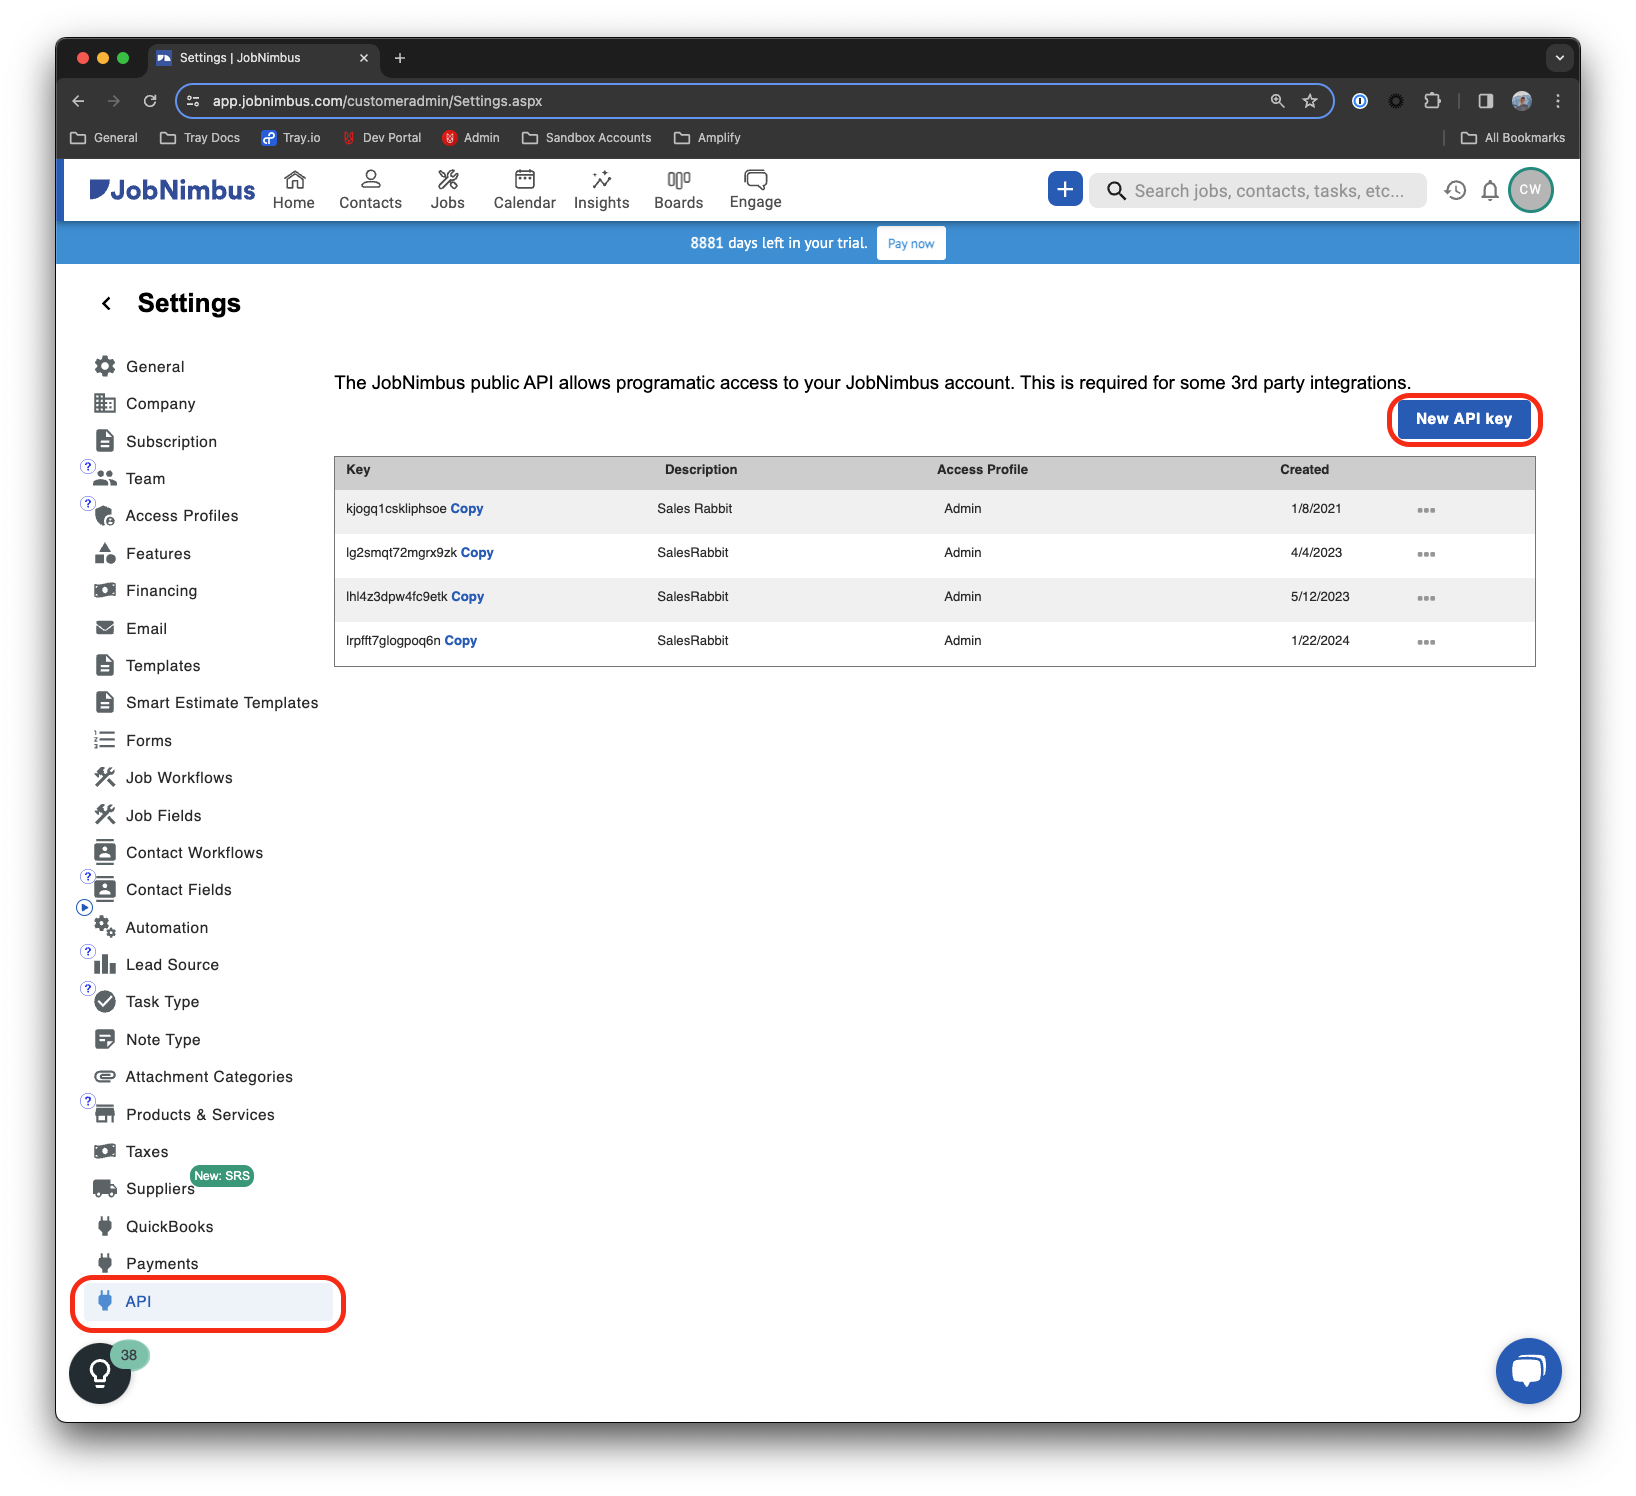This screenshot has width=1636, height=1496.
Task: Open the Calendar navigation icon
Action: click(x=524, y=190)
